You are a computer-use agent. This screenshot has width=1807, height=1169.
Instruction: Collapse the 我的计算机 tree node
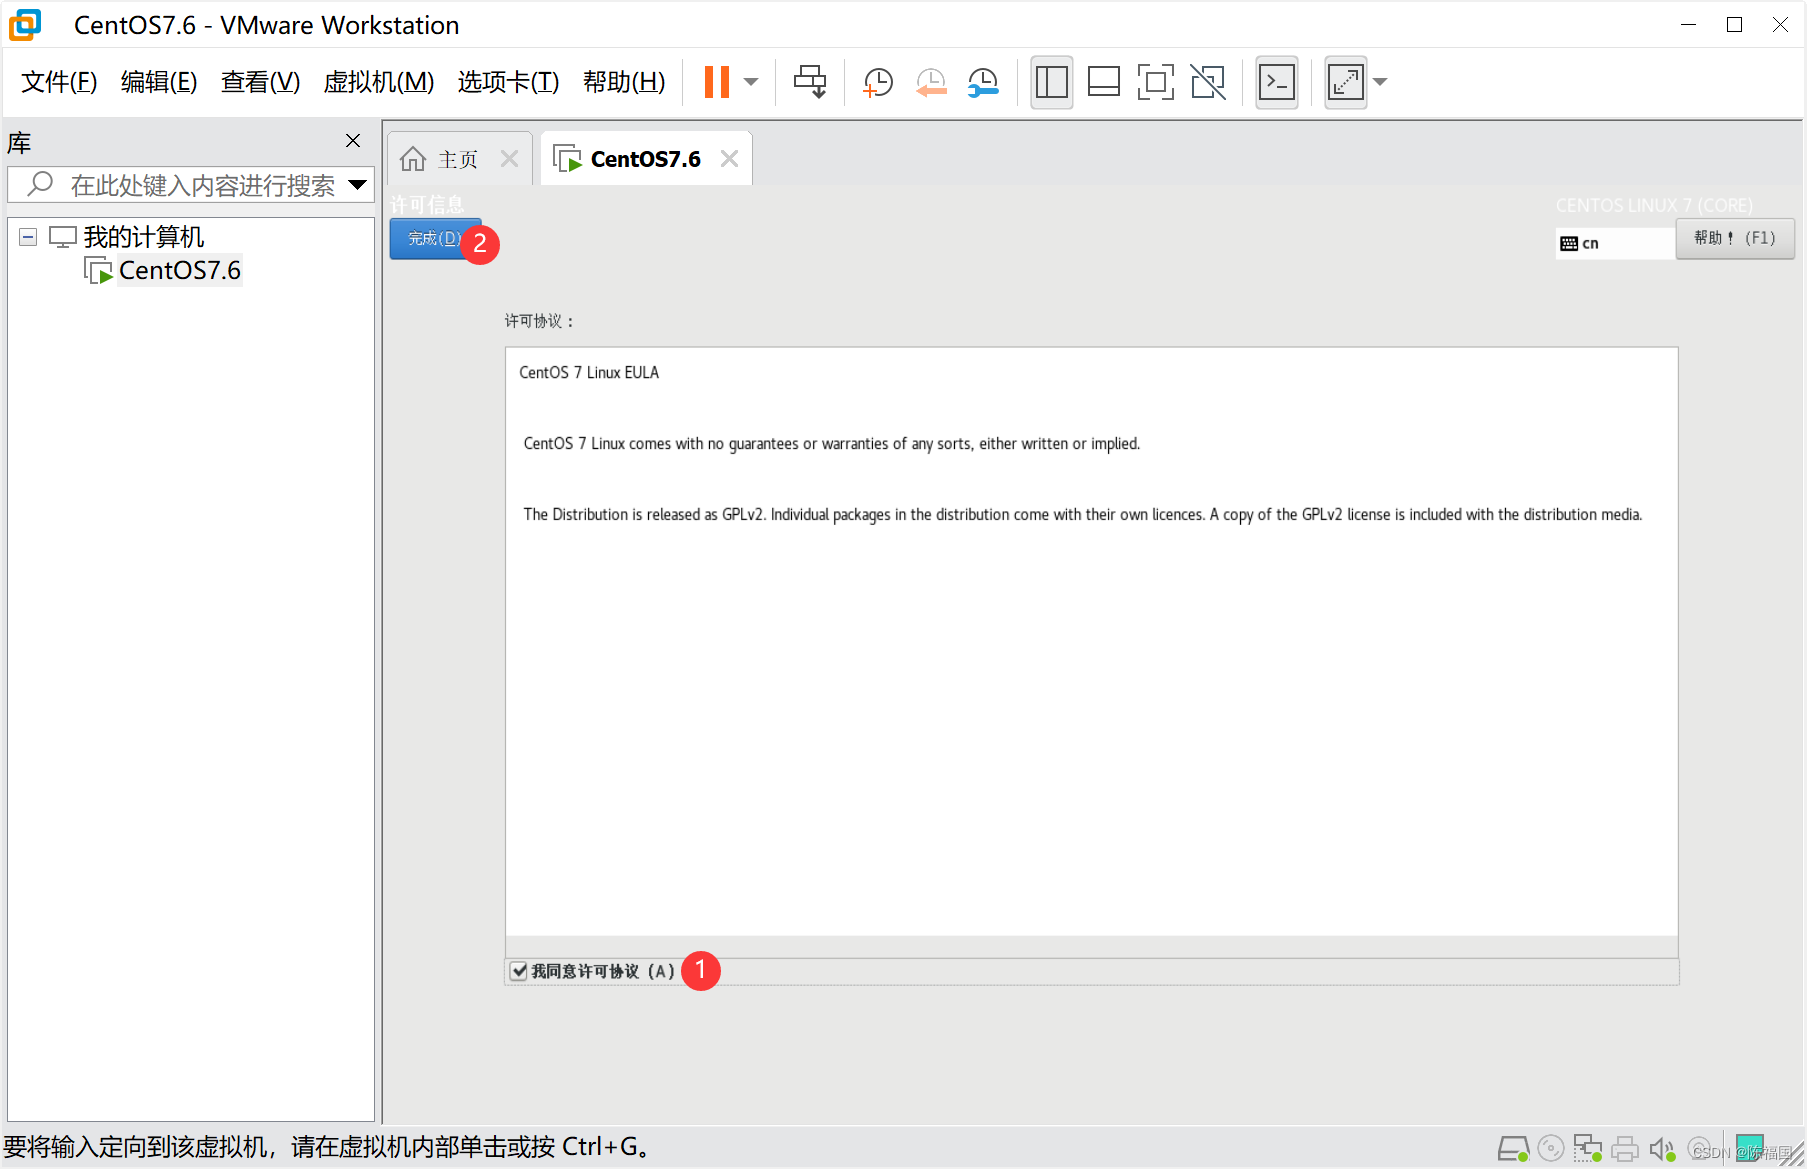[28, 237]
